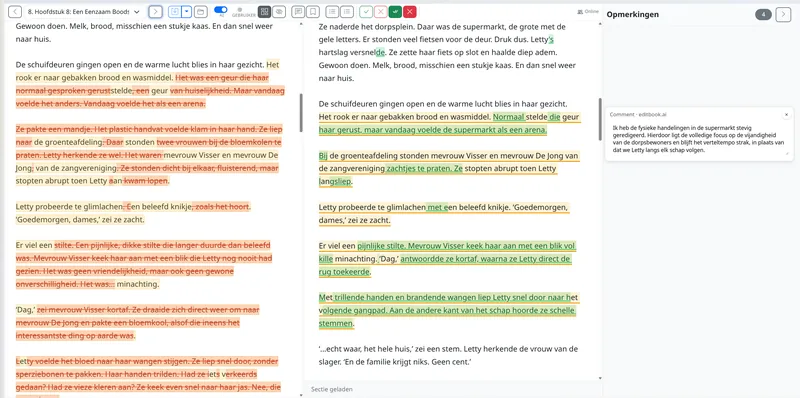Click the bookmark icon in toolbar
800x398 pixels.
click(313, 11)
